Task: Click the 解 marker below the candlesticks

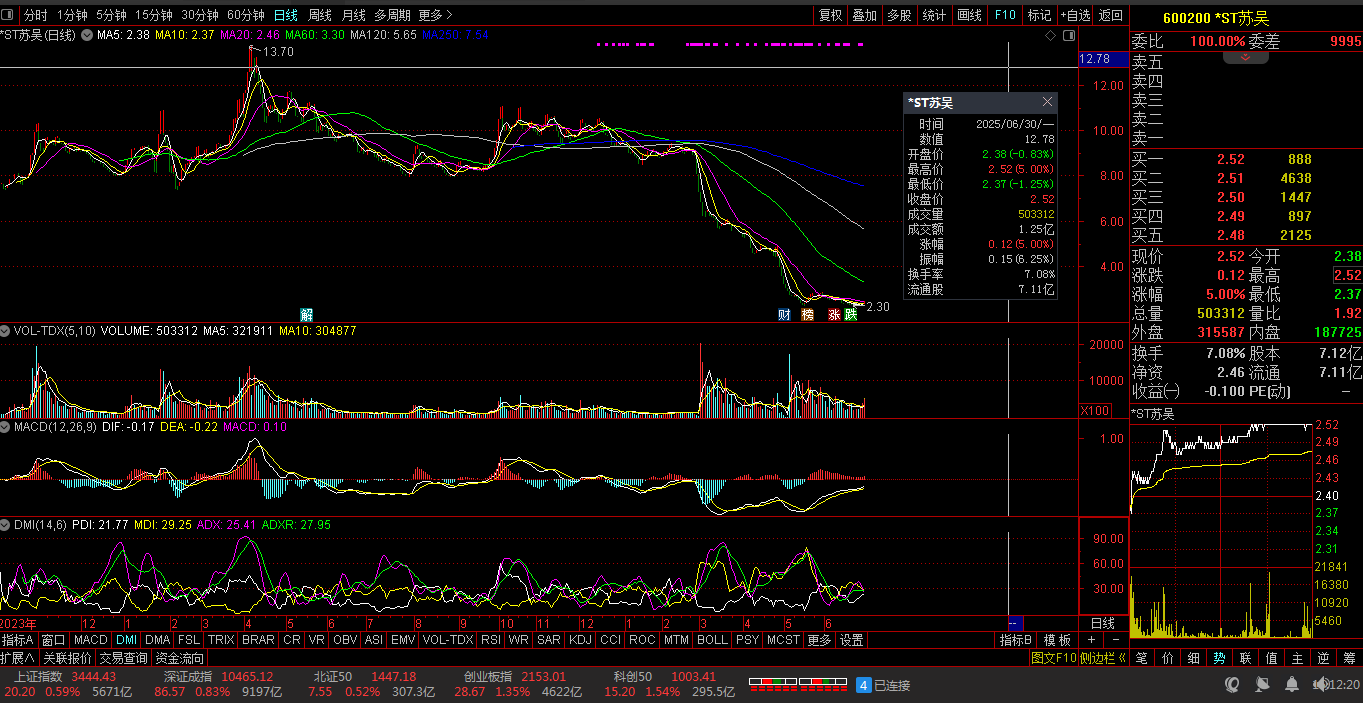Action: click(306, 314)
